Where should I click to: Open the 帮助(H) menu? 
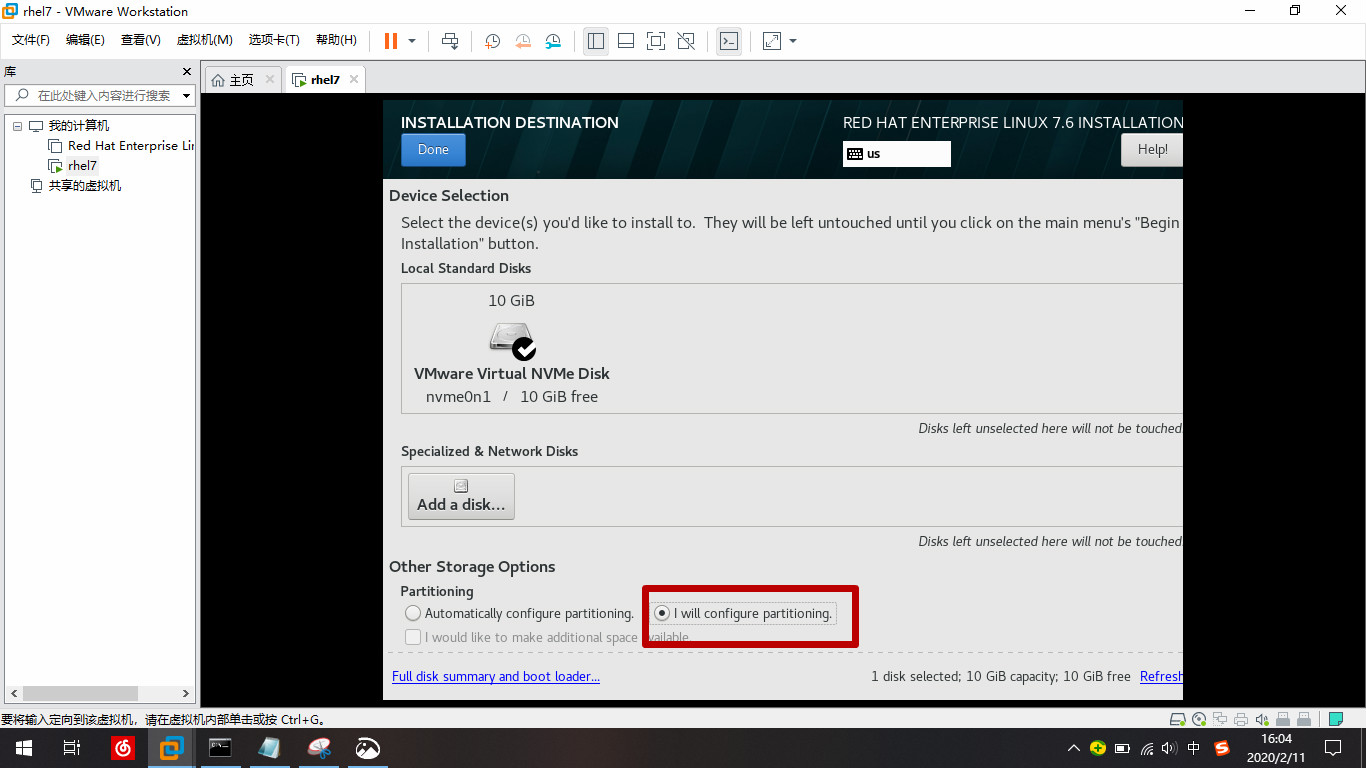tap(336, 40)
